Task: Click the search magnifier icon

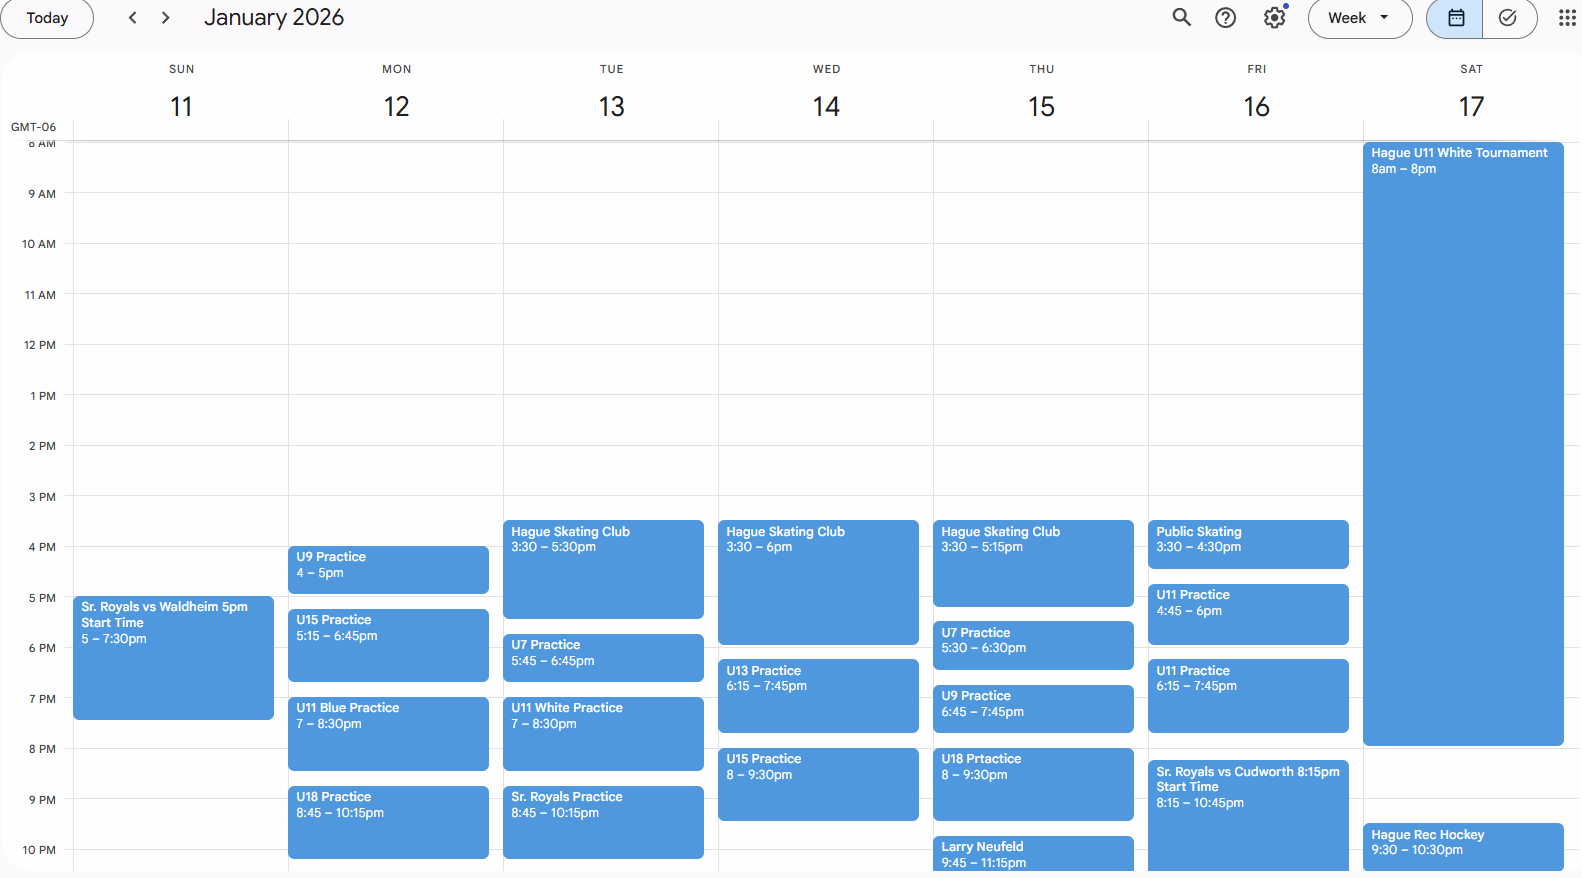Action: click(1181, 17)
